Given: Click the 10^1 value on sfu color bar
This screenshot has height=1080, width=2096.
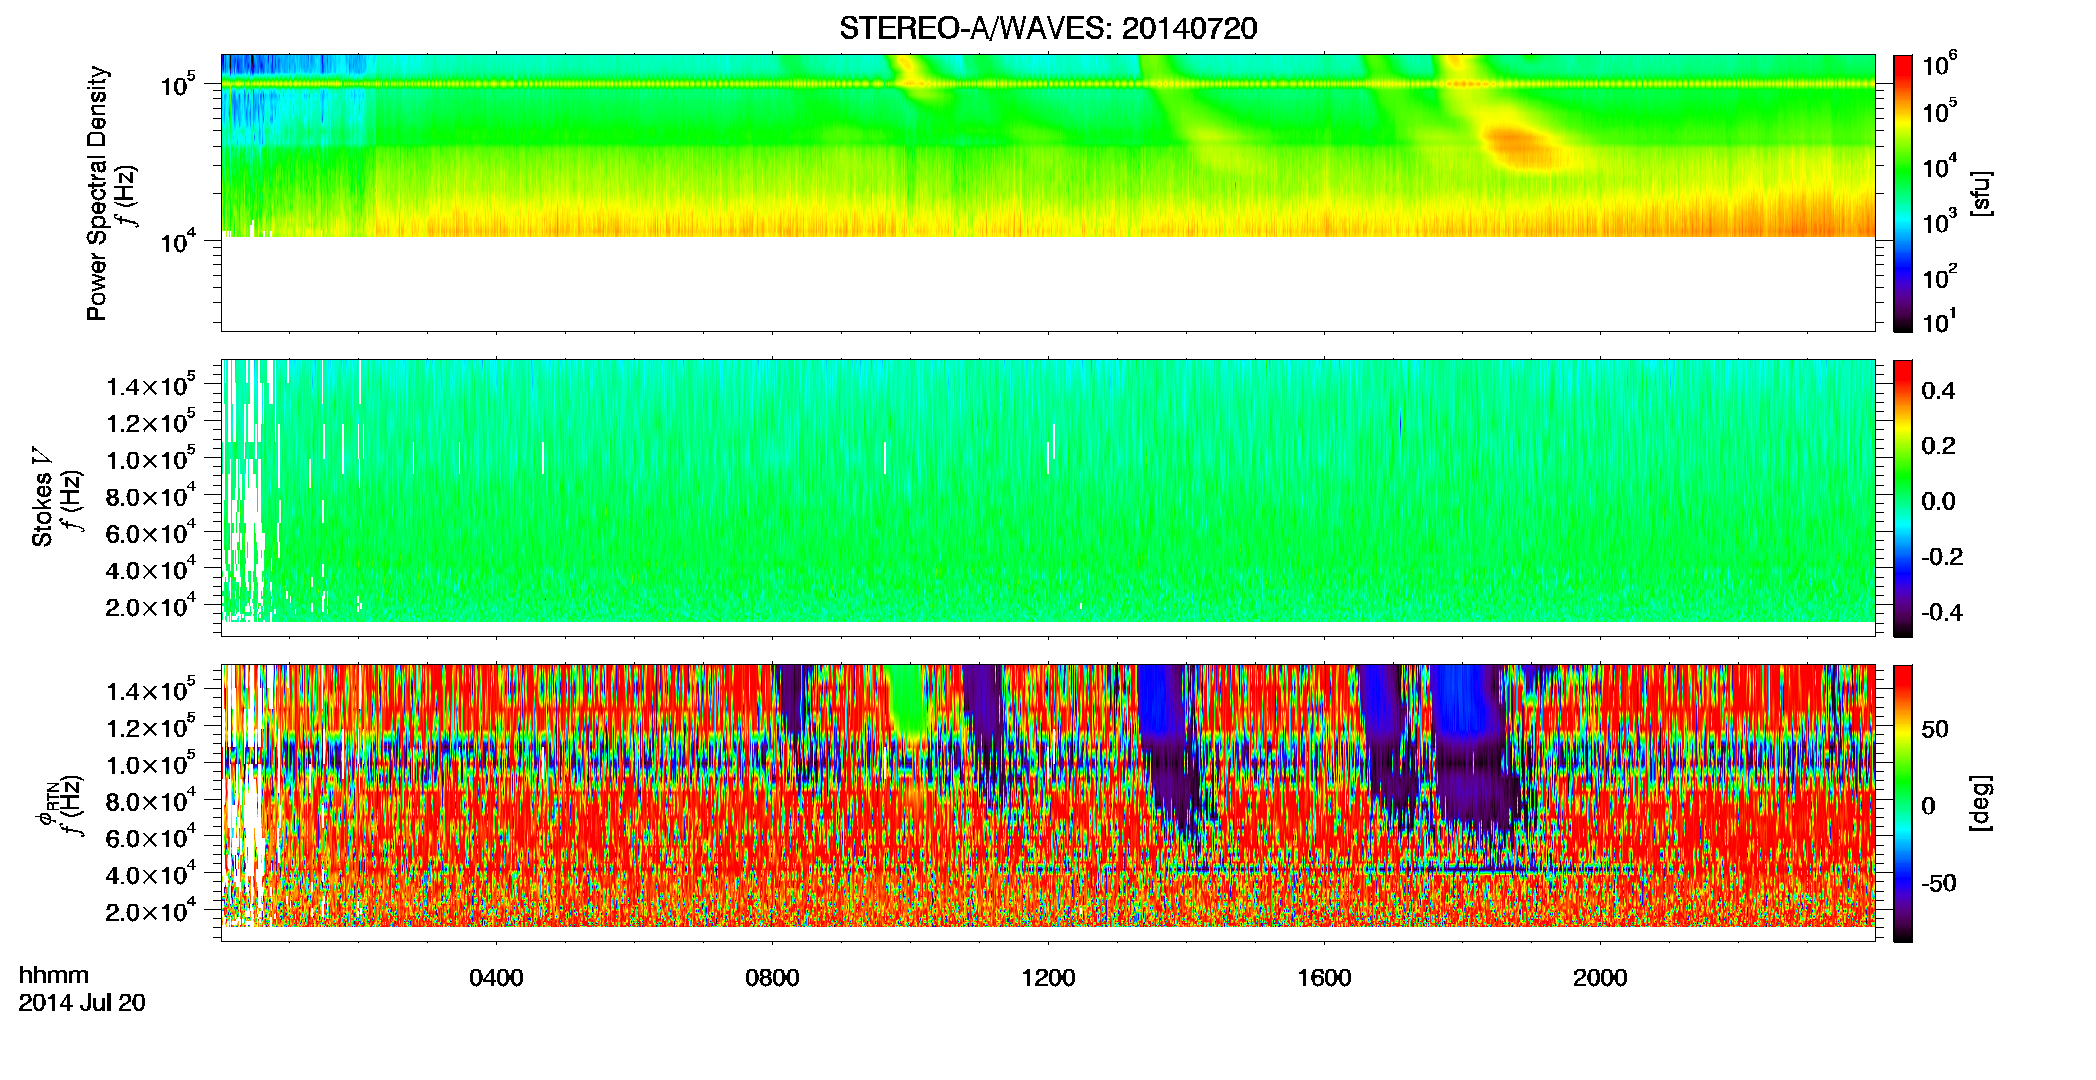Looking at the screenshot, I should coord(1940,321).
